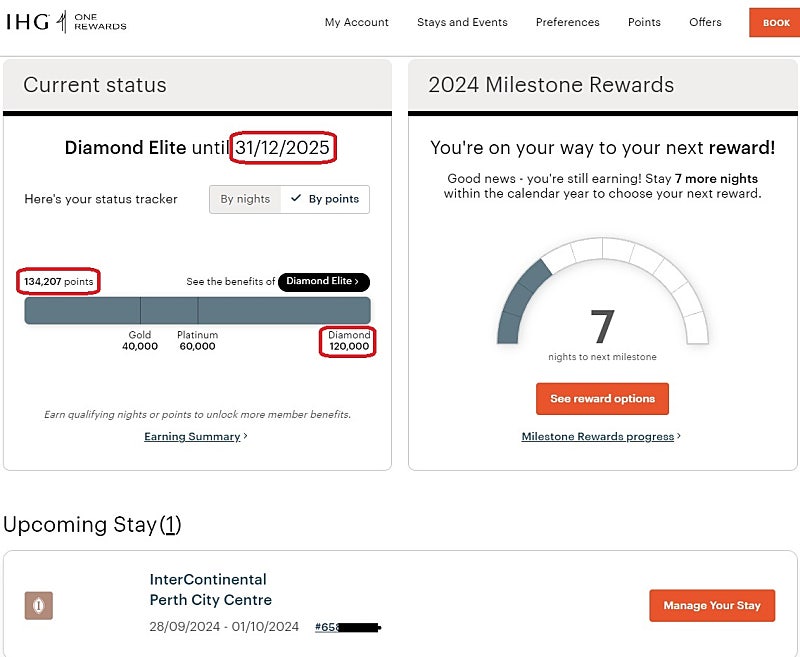Image resolution: width=800 pixels, height=657 pixels.
Task: Open the Offers menu item
Action: [705, 22]
